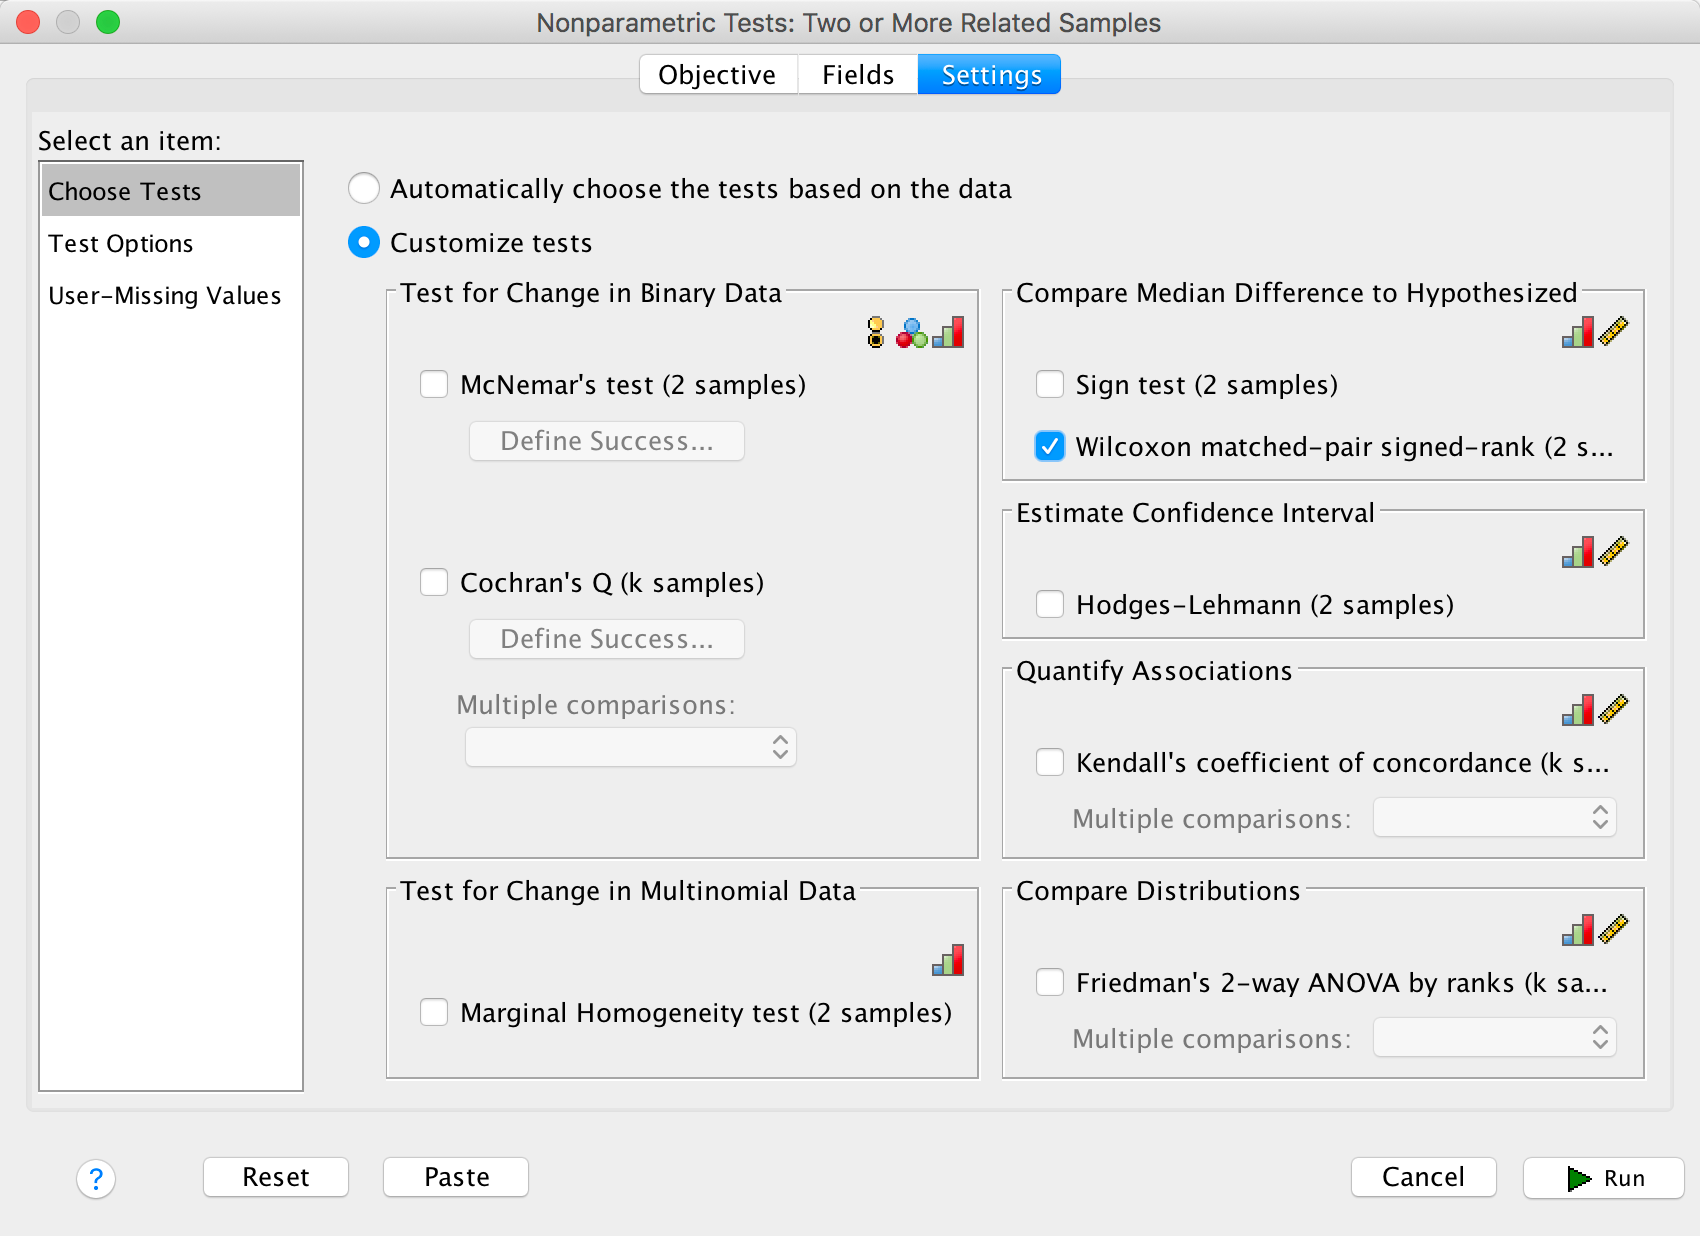Click the flag-type icon in Binary Data group
The height and width of the screenshot is (1236, 1700).
[876, 332]
